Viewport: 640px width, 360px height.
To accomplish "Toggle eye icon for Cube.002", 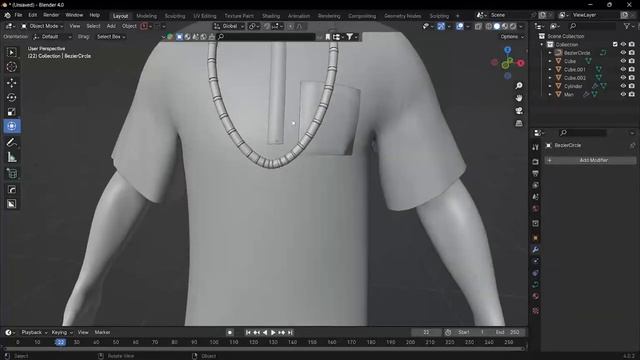I will pyautogui.click(x=623, y=78).
